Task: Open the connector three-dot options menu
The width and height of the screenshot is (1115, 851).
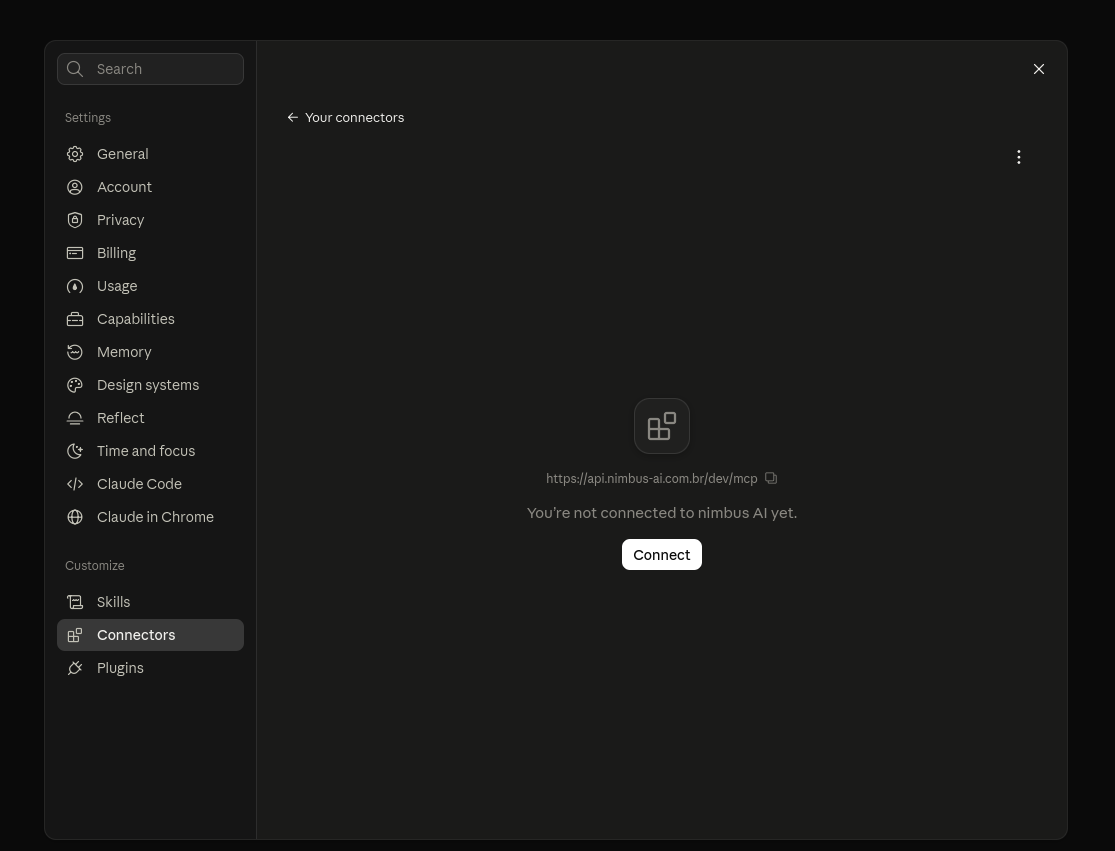Action: coord(1019,157)
